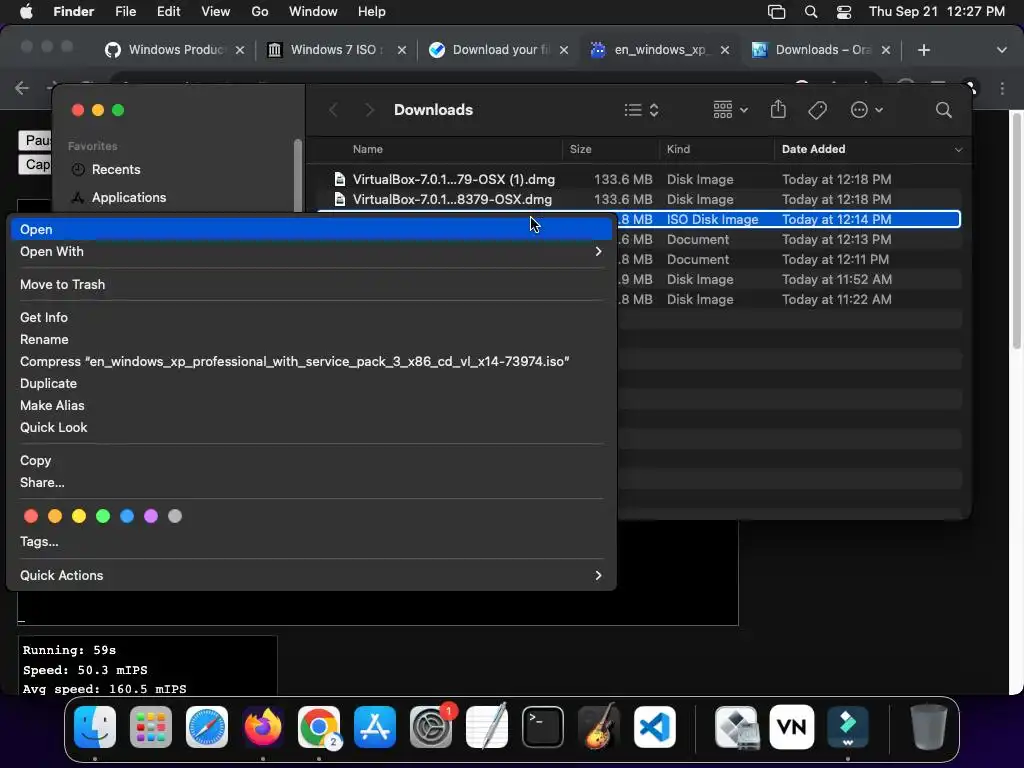This screenshot has height=768, width=1024.
Task: Open Chrome tab search dropdown
Action: click(x=1002, y=50)
